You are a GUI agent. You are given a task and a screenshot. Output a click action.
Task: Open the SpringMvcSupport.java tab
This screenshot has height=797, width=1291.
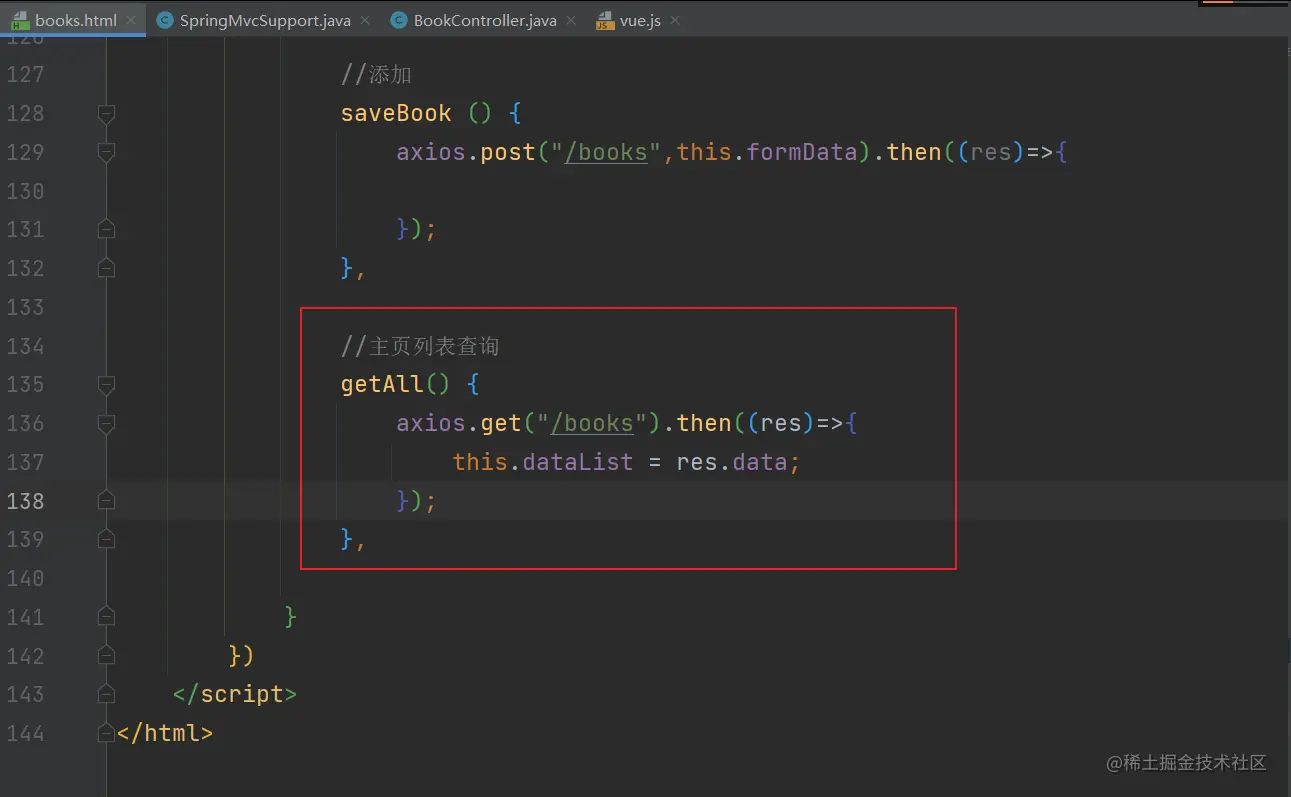coord(265,20)
